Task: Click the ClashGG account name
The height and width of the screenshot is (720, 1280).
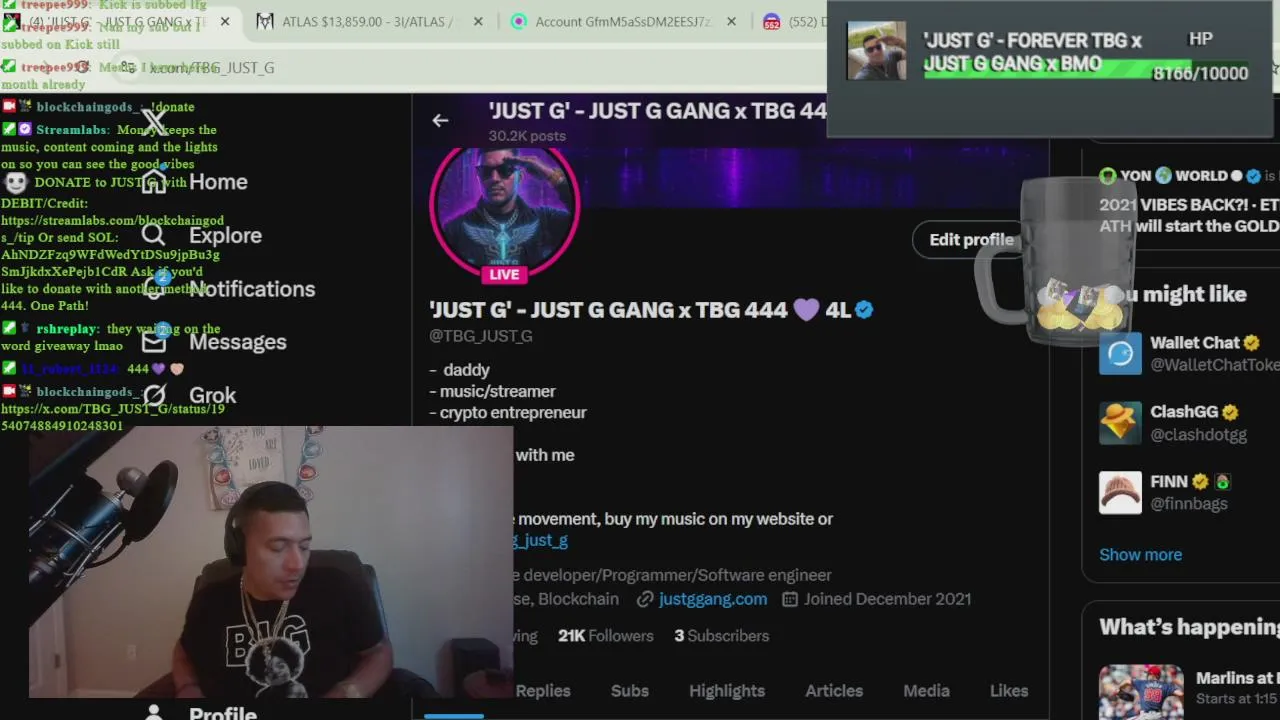Action: point(1184,412)
